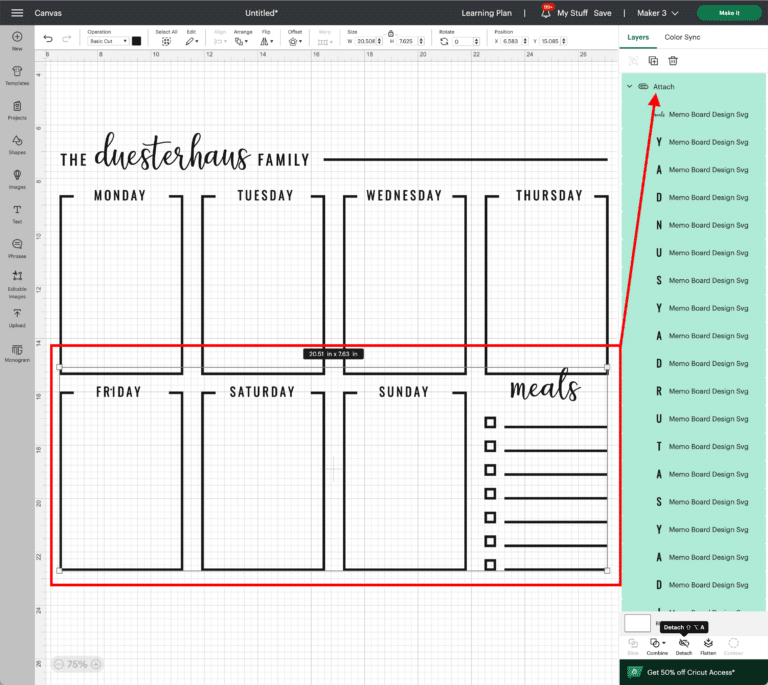
Task: Open the Shapes tool in sidebar
Action: tap(17, 145)
